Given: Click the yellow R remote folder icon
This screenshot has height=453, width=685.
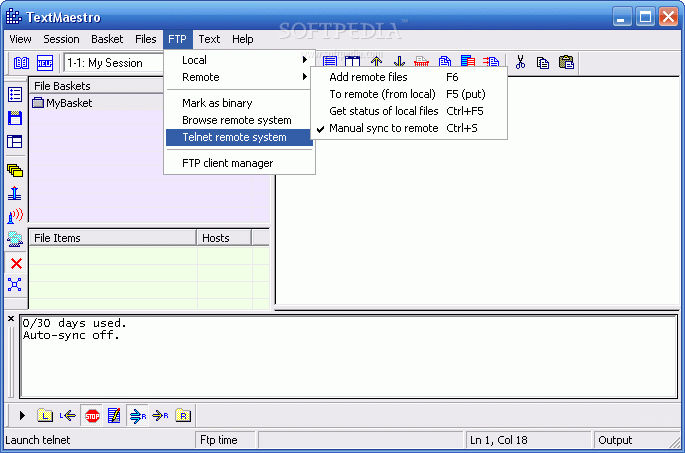Looking at the screenshot, I should pos(183,415).
